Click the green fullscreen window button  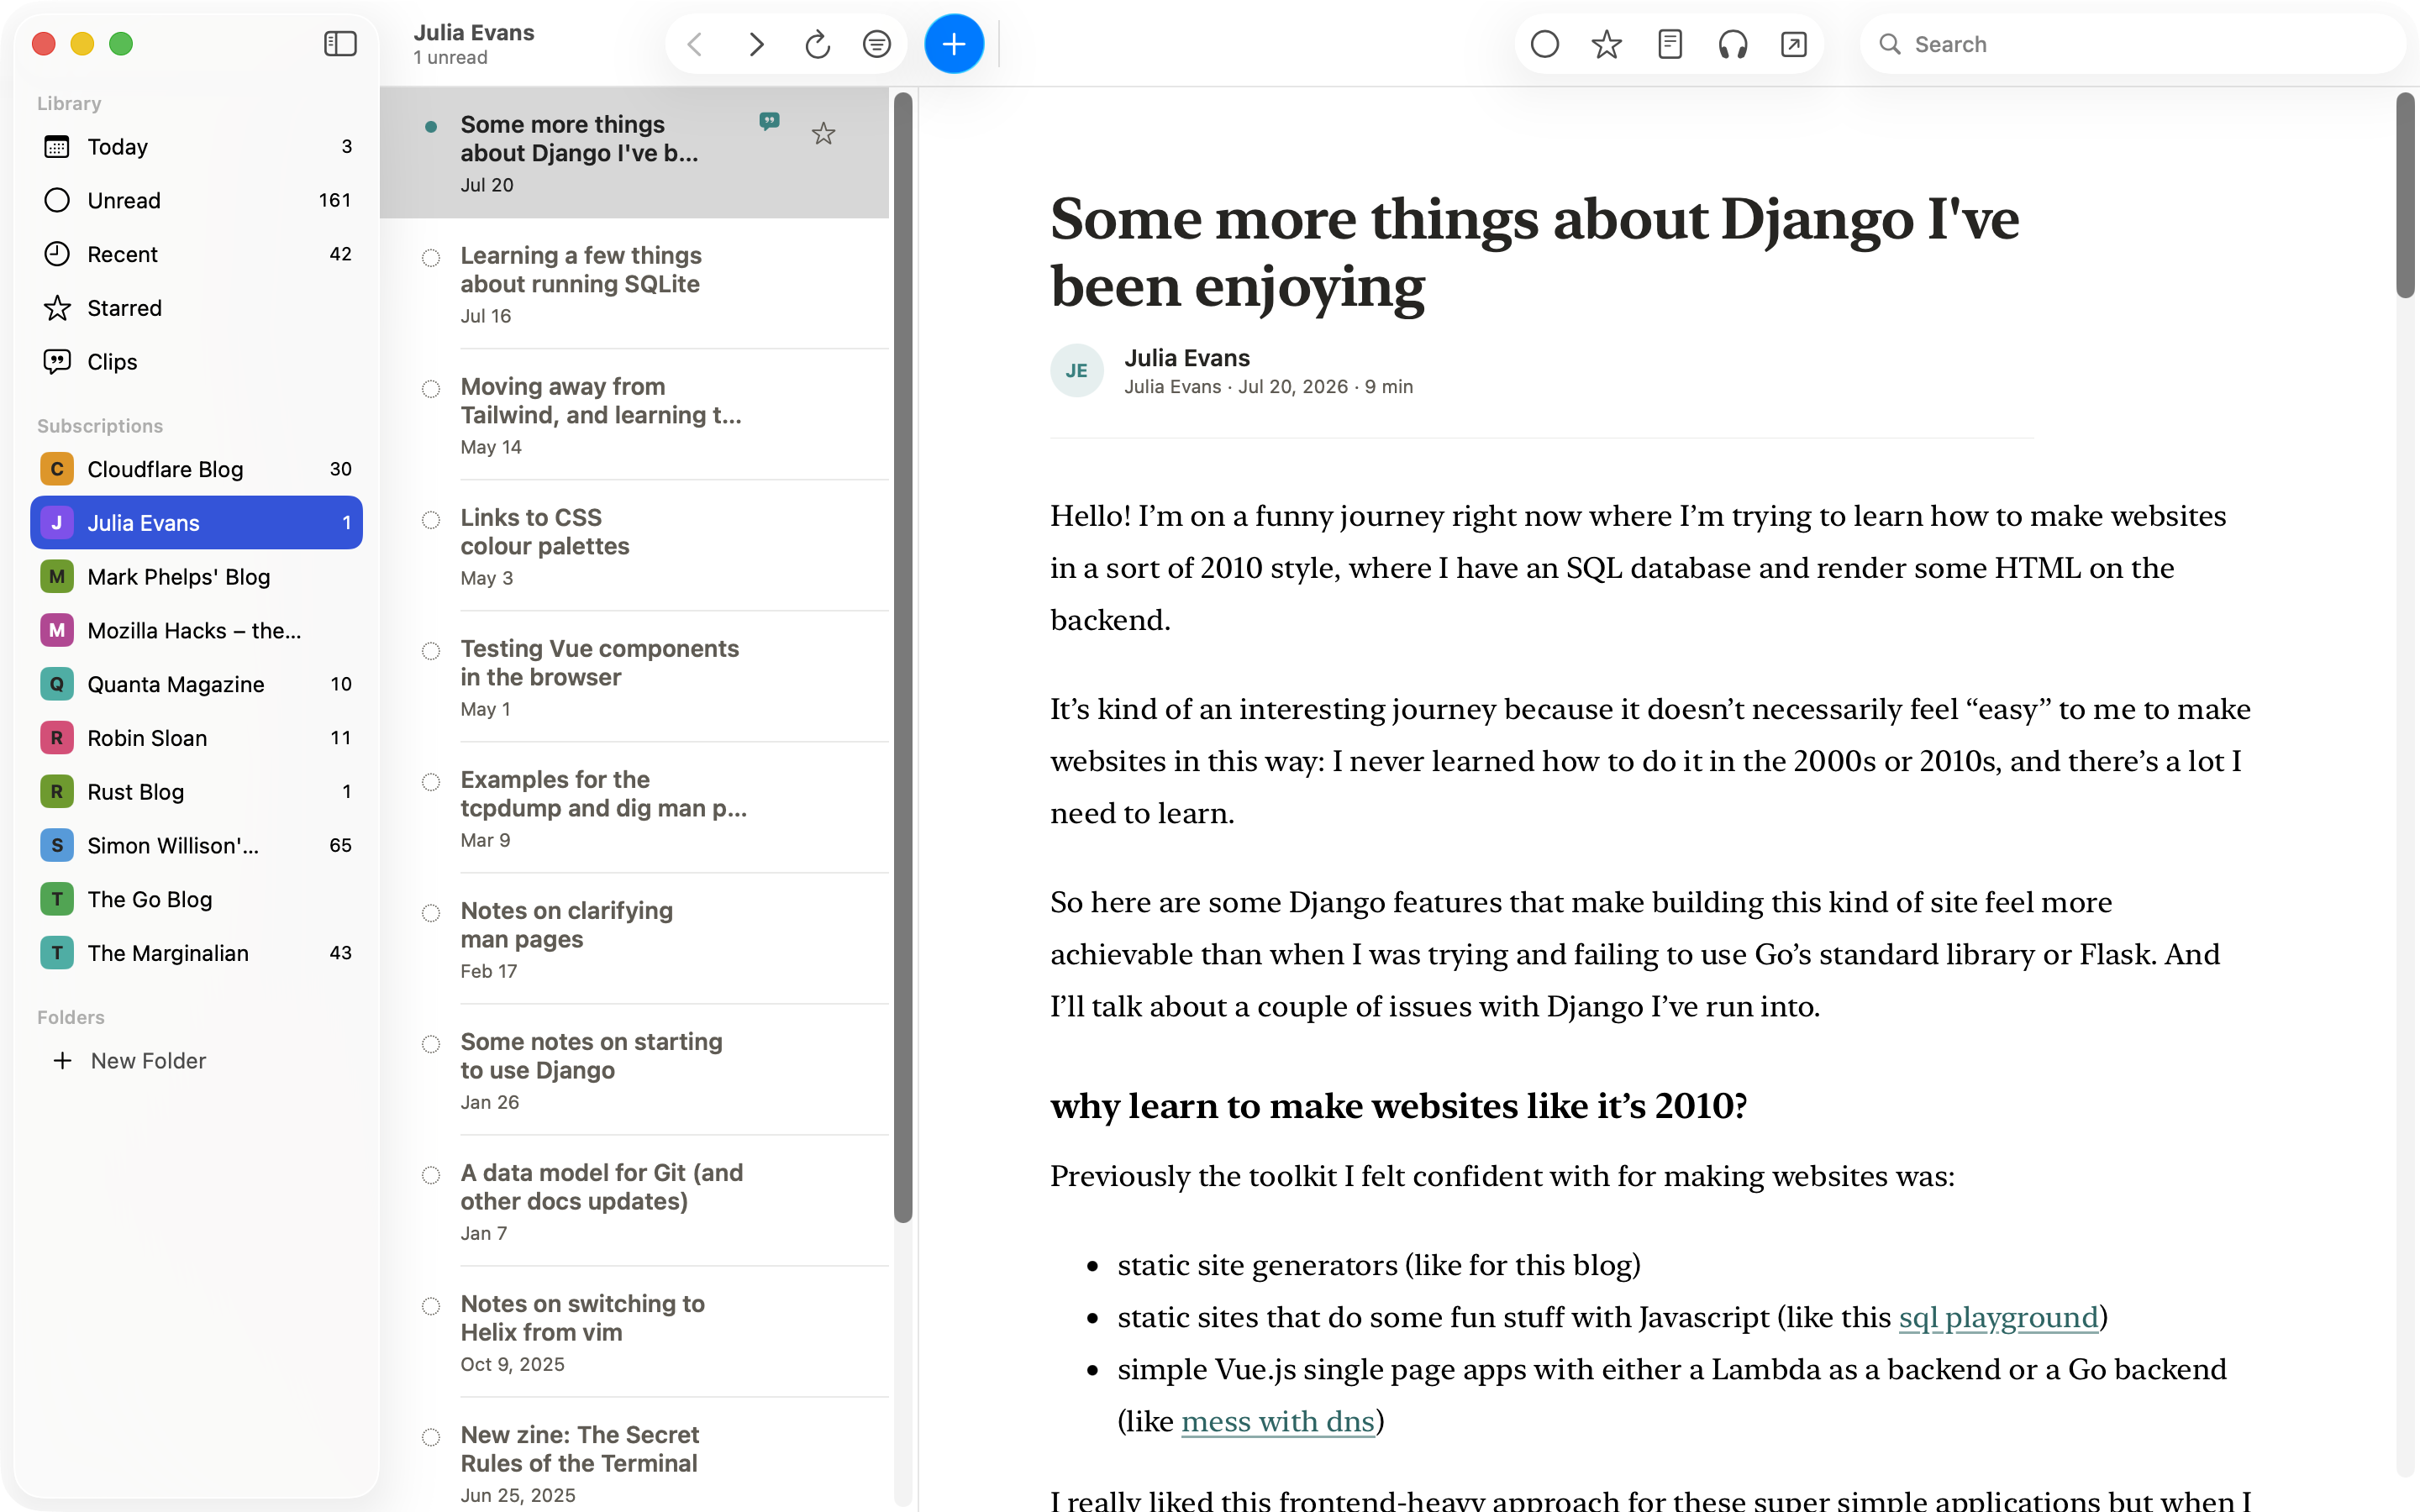tap(121, 44)
